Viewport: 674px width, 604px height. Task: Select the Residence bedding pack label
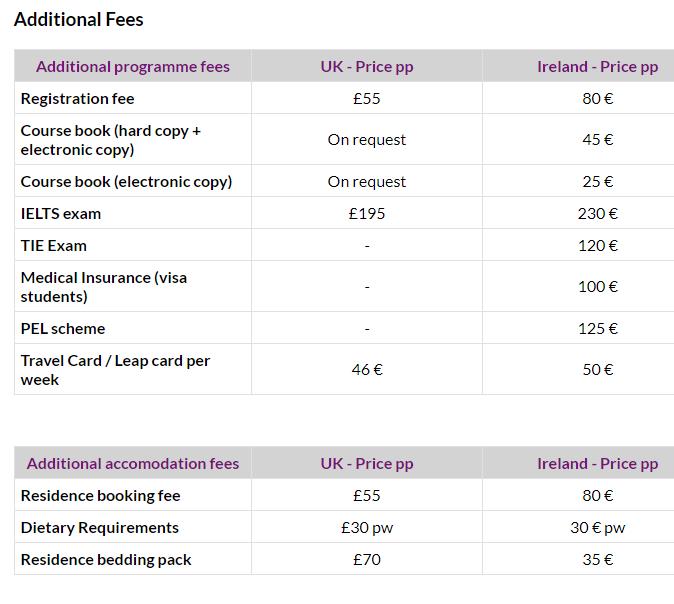click(106, 560)
